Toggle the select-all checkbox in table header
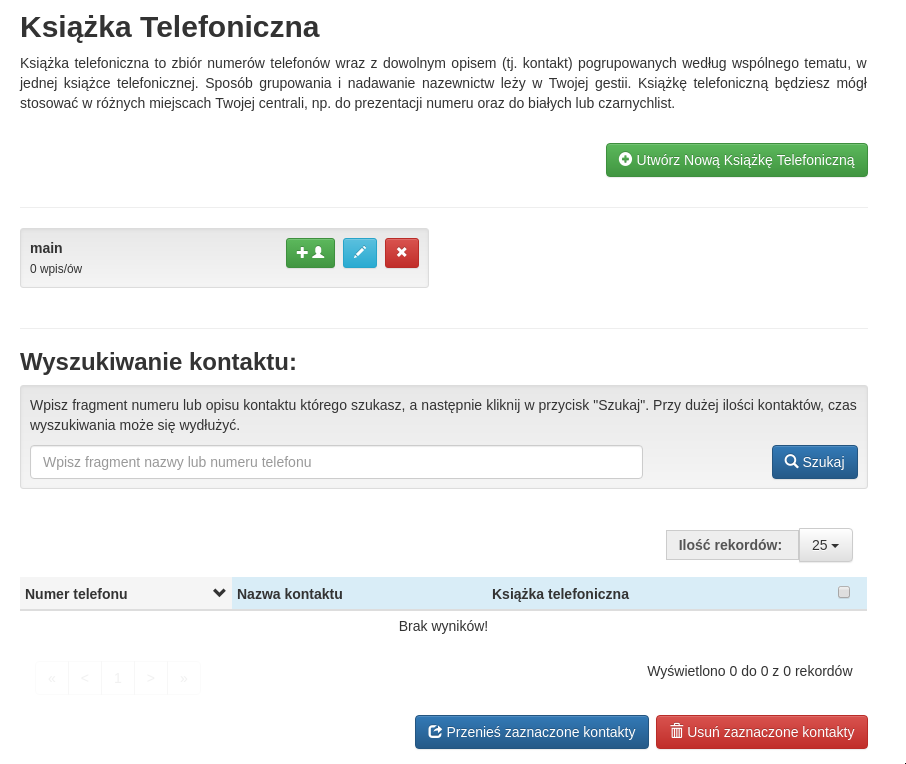Screen dimensions: 906x764 [844, 592]
